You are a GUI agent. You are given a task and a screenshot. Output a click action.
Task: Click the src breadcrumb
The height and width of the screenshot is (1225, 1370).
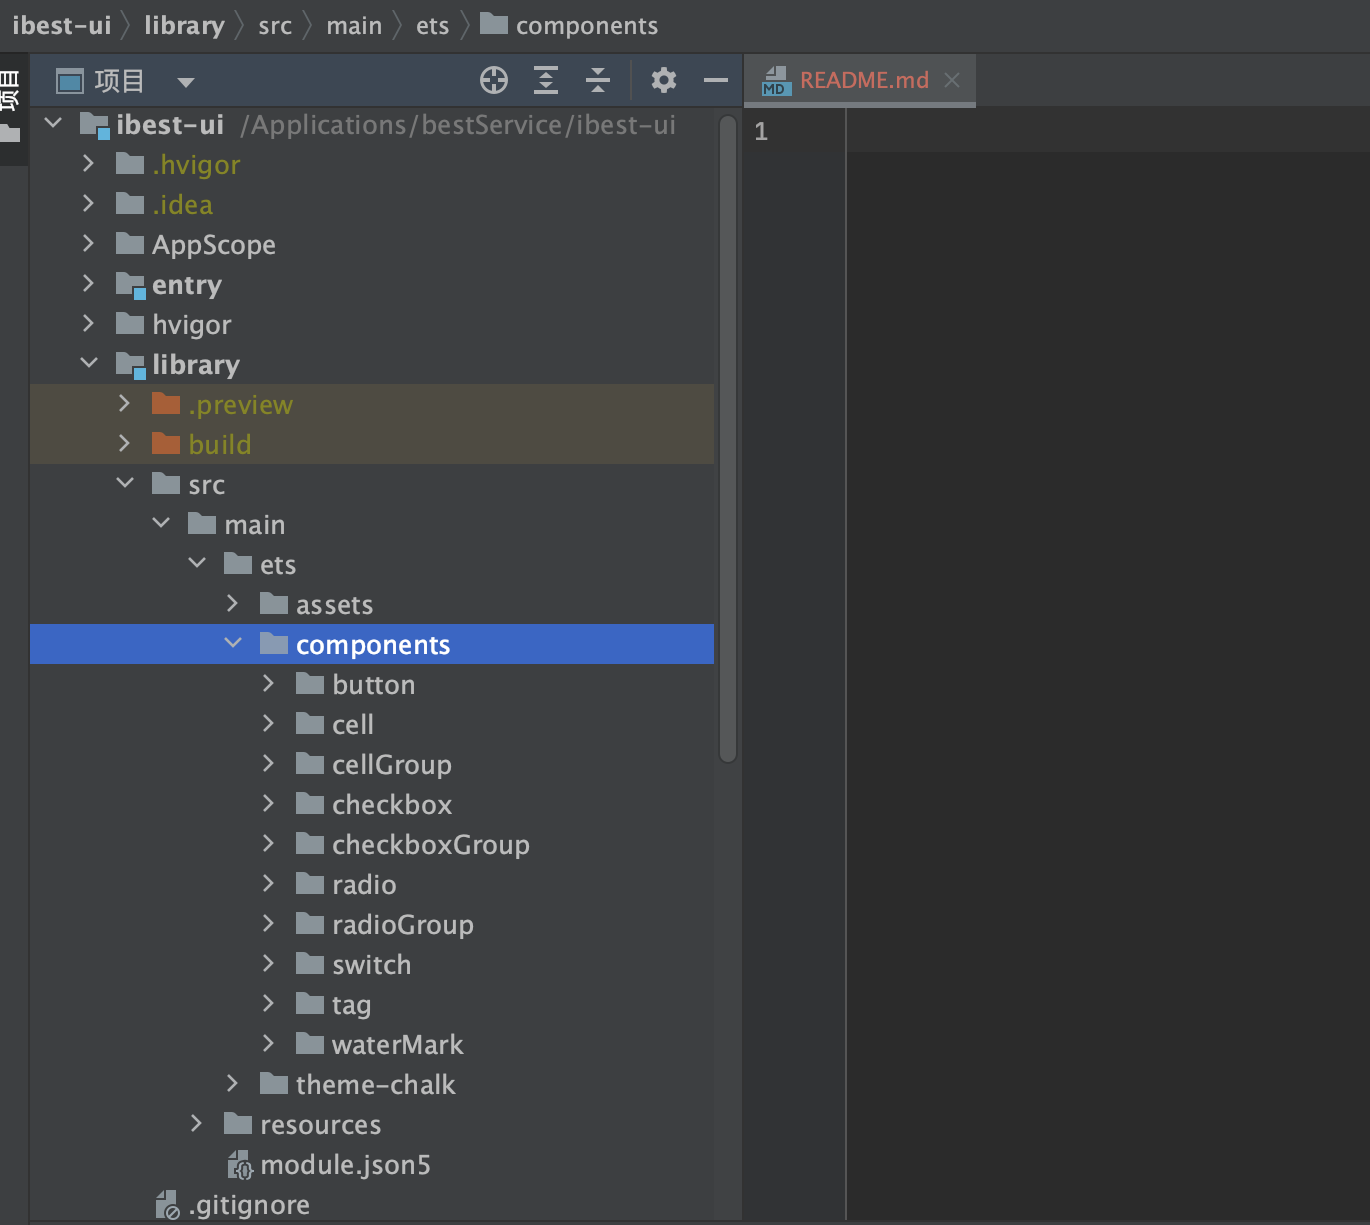(275, 26)
